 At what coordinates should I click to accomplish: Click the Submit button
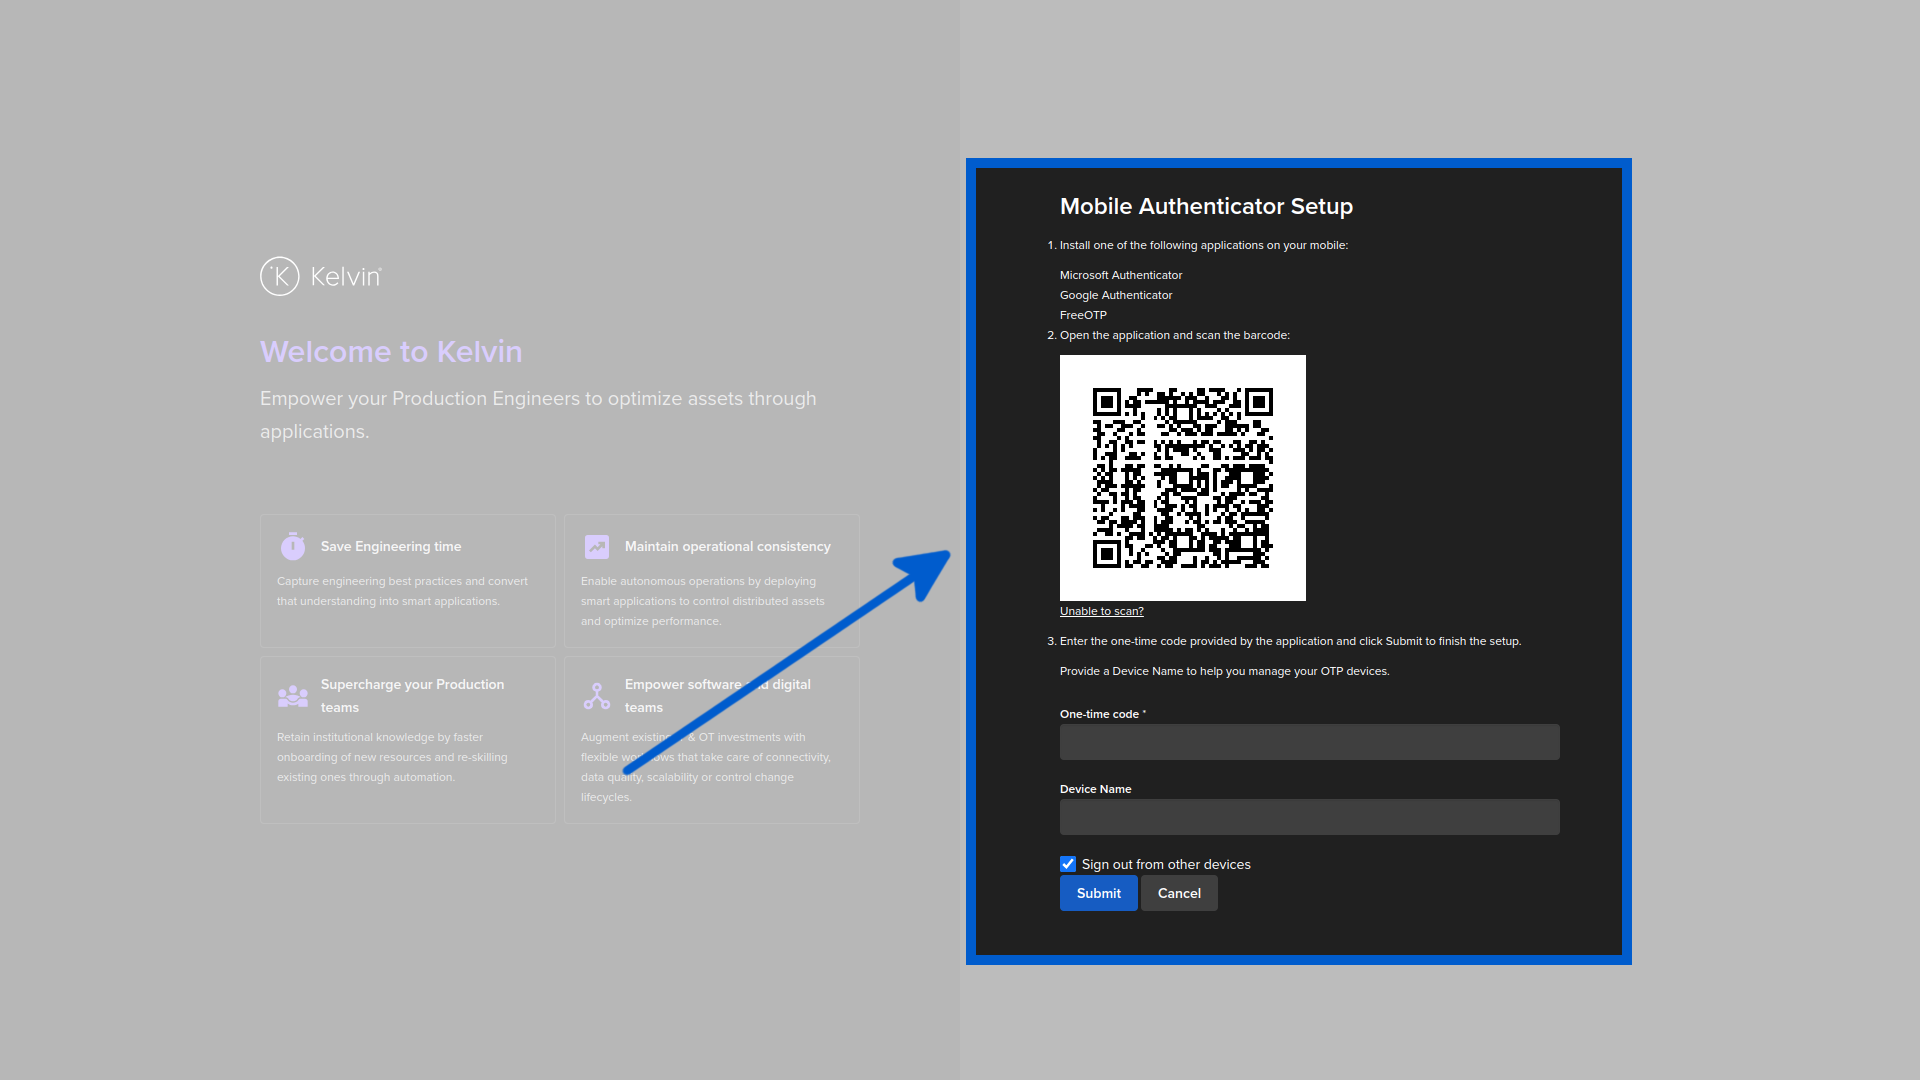tap(1098, 893)
